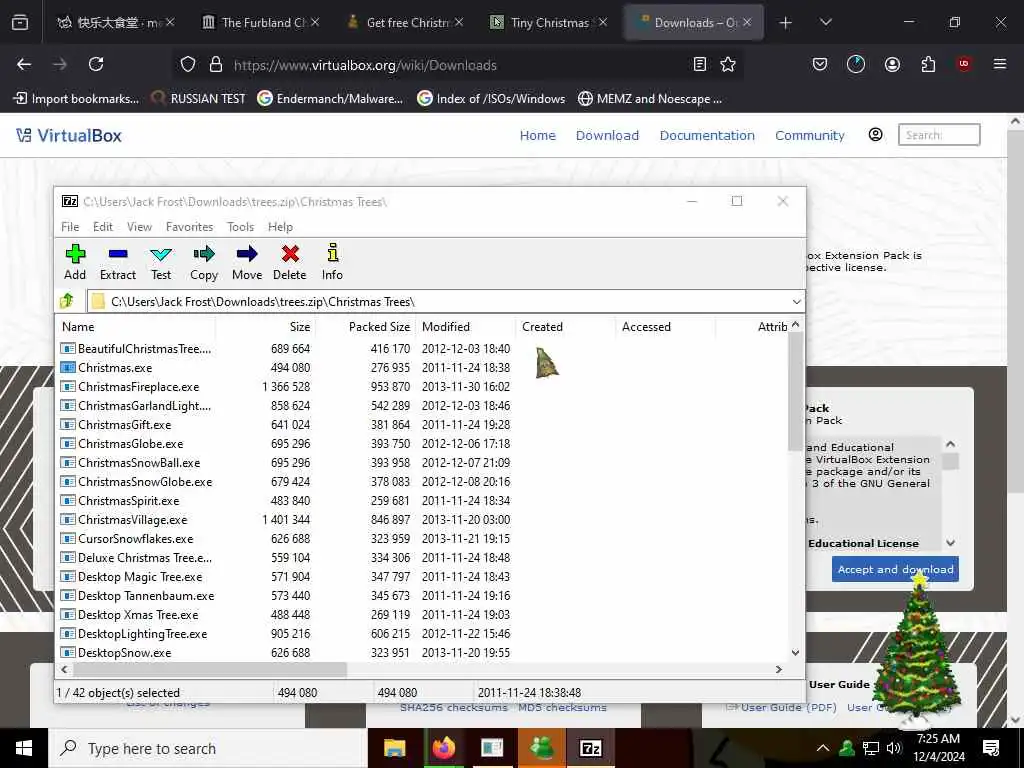Sort 7-Zip list by Modified column
This screenshot has width=1024, height=768.
465,327
